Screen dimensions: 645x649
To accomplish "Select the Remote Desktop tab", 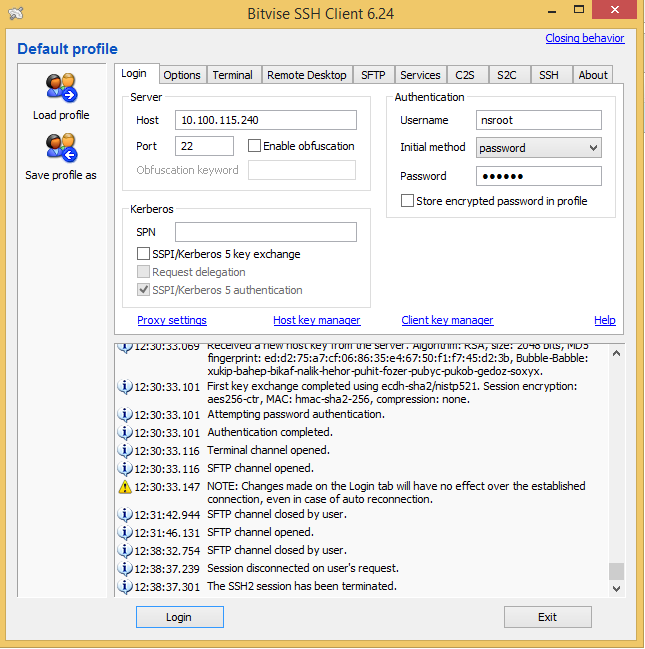I will [x=306, y=75].
